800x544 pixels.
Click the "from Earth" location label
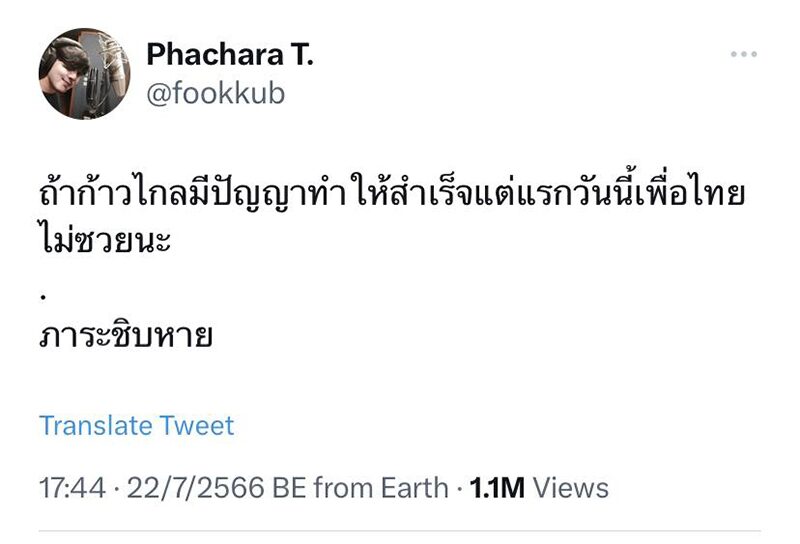coord(381,487)
